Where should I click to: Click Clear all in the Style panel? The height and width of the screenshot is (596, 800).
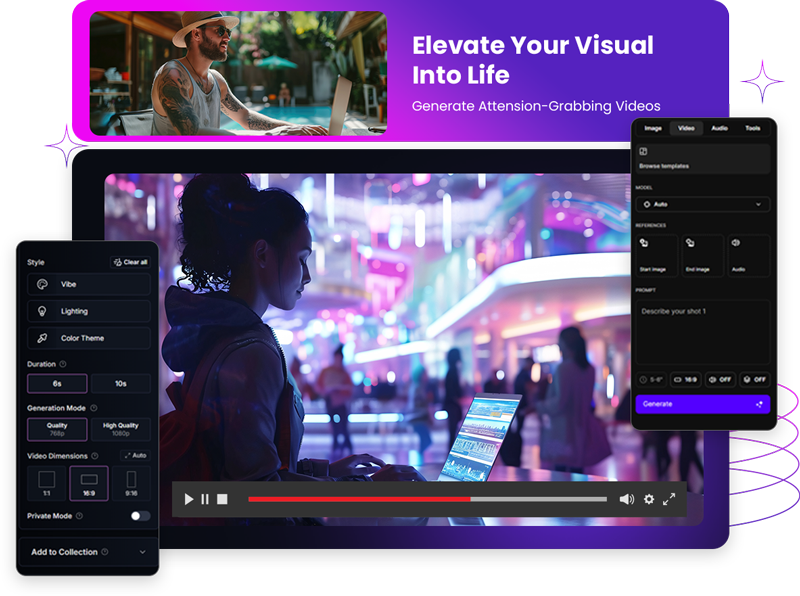131,262
